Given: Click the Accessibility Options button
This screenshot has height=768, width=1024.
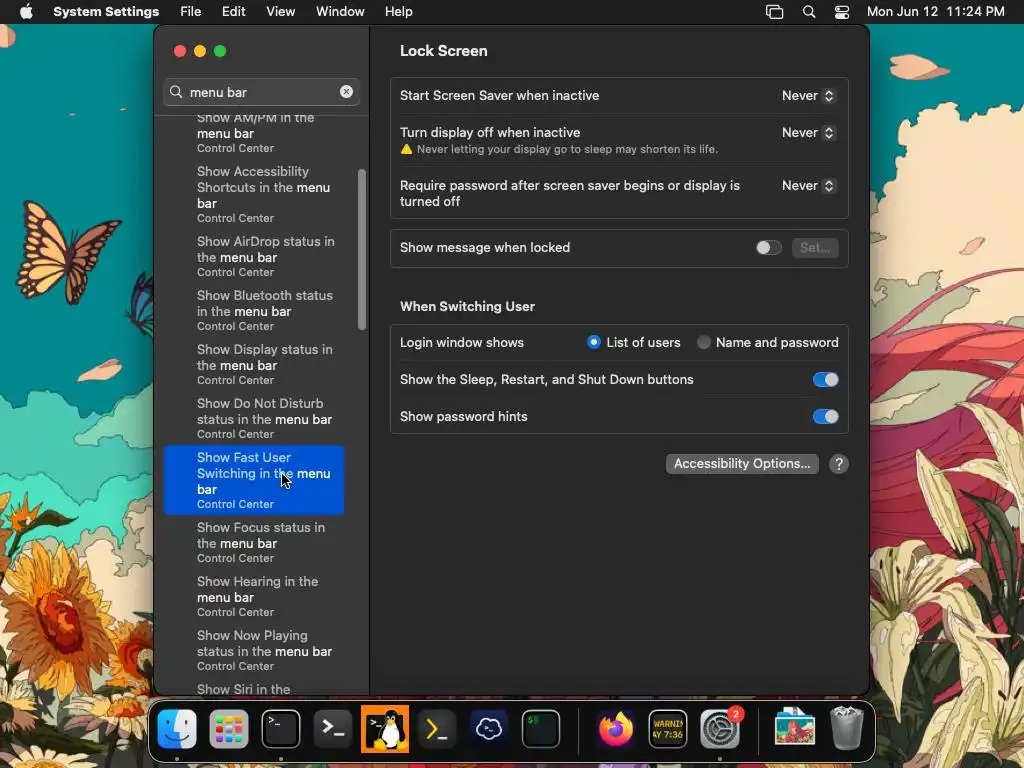Looking at the screenshot, I should 742,464.
